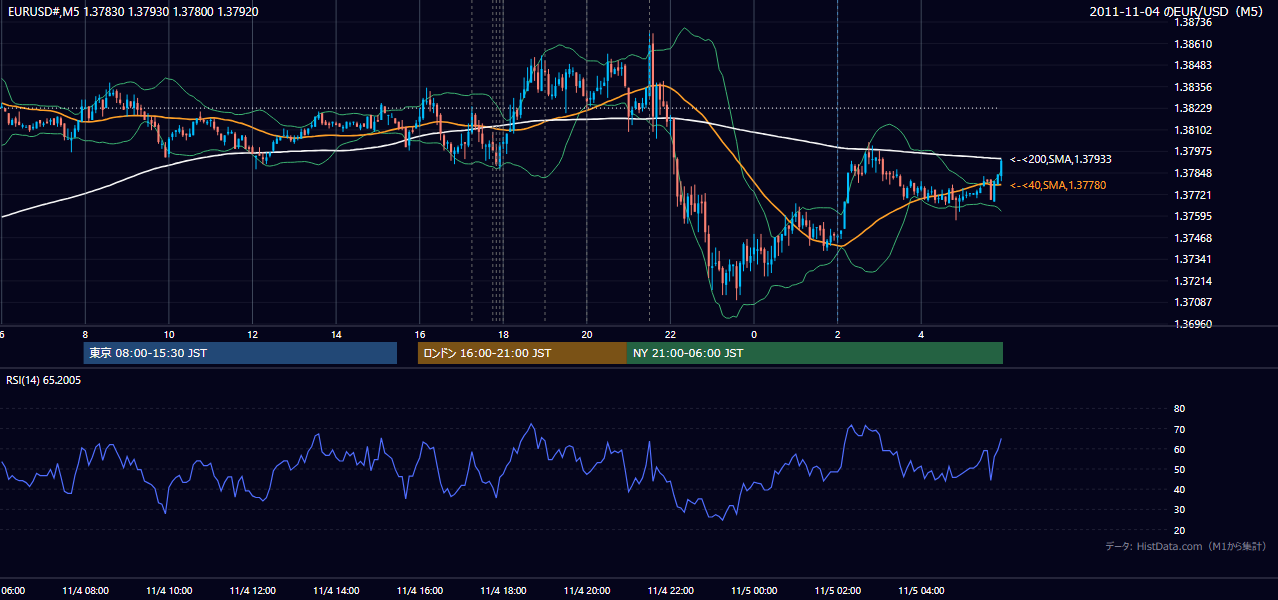This screenshot has height=600, width=1278.
Task: Click the bottom time label 11/4 16:00
Action: pyautogui.click(x=420, y=590)
